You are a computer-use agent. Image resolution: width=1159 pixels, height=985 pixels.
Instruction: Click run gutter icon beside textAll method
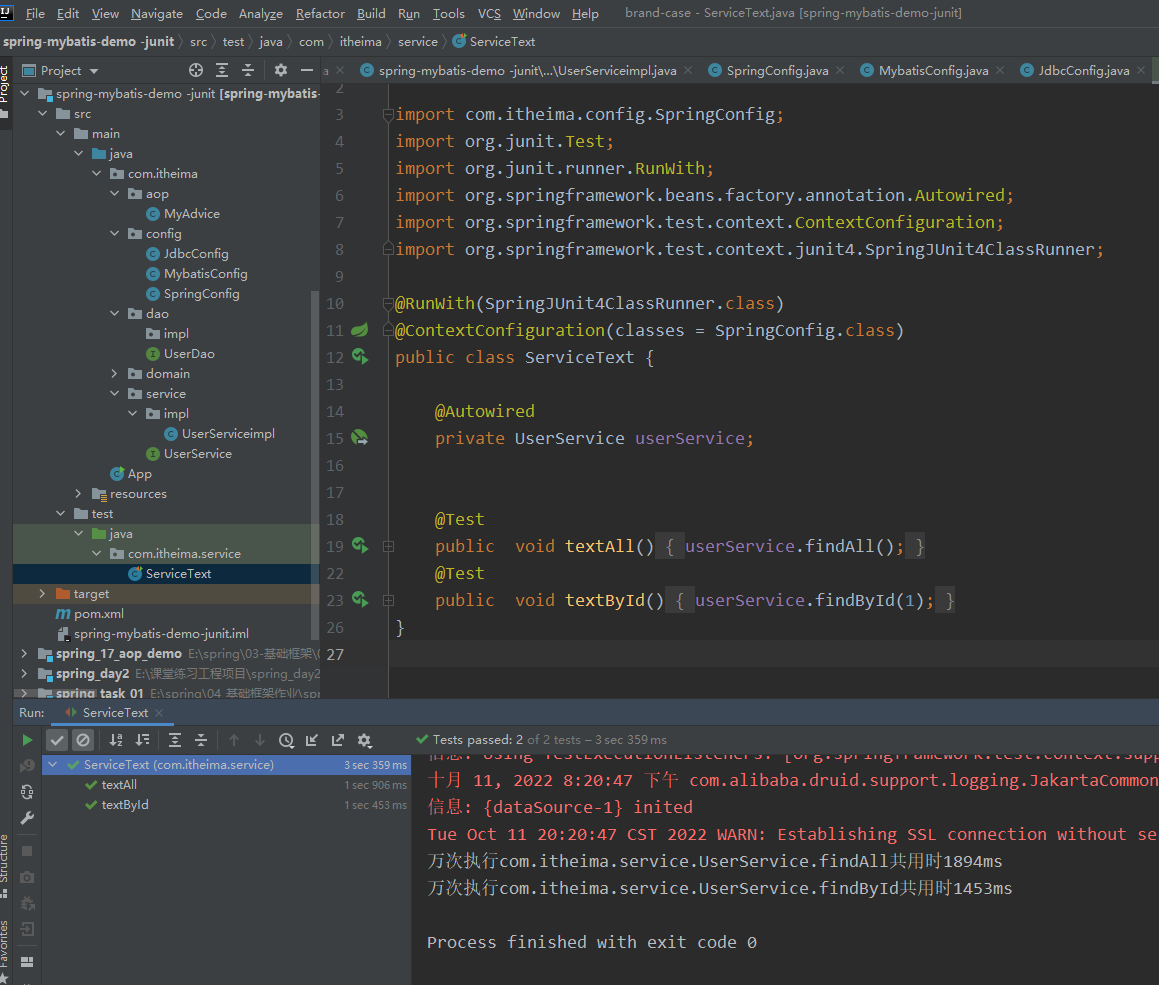click(x=359, y=546)
